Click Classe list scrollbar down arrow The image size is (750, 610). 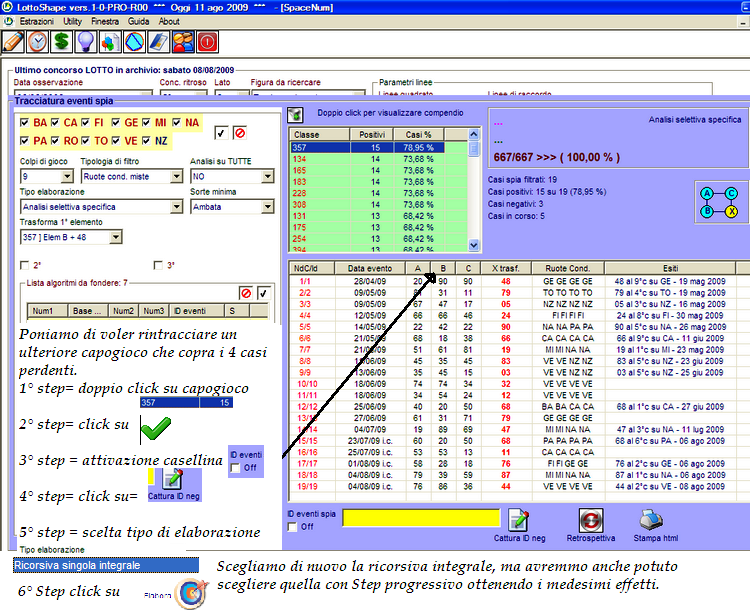[474, 245]
